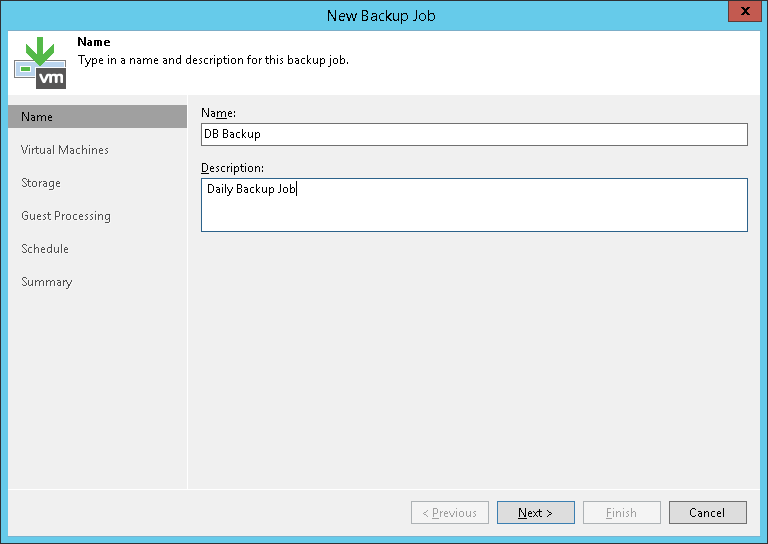The width and height of the screenshot is (768, 544).
Task: Open the Storage wizard step
Action: (x=41, y=183)
